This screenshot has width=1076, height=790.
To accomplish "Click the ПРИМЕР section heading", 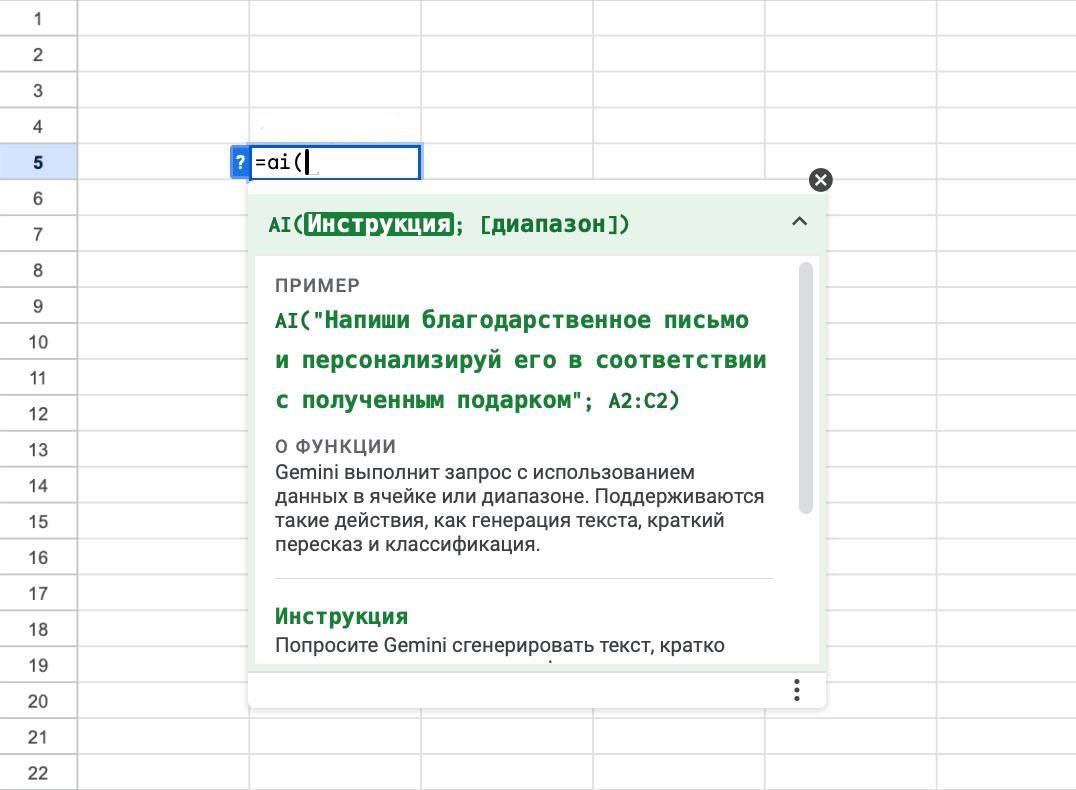I will pyautogui.click(x=317, y=285).
